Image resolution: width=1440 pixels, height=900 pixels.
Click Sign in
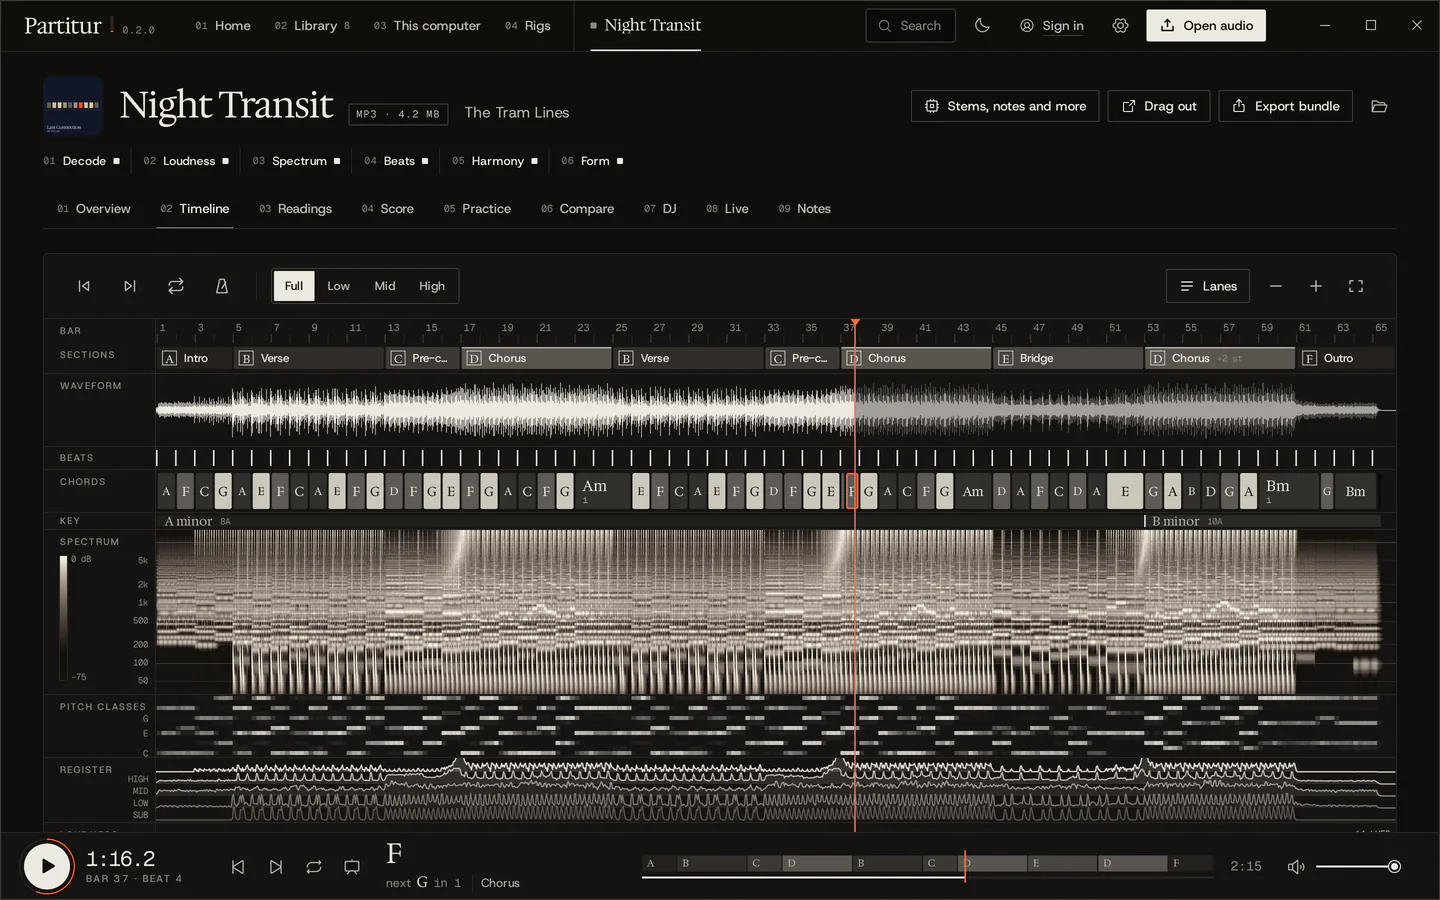[1052, 26]
